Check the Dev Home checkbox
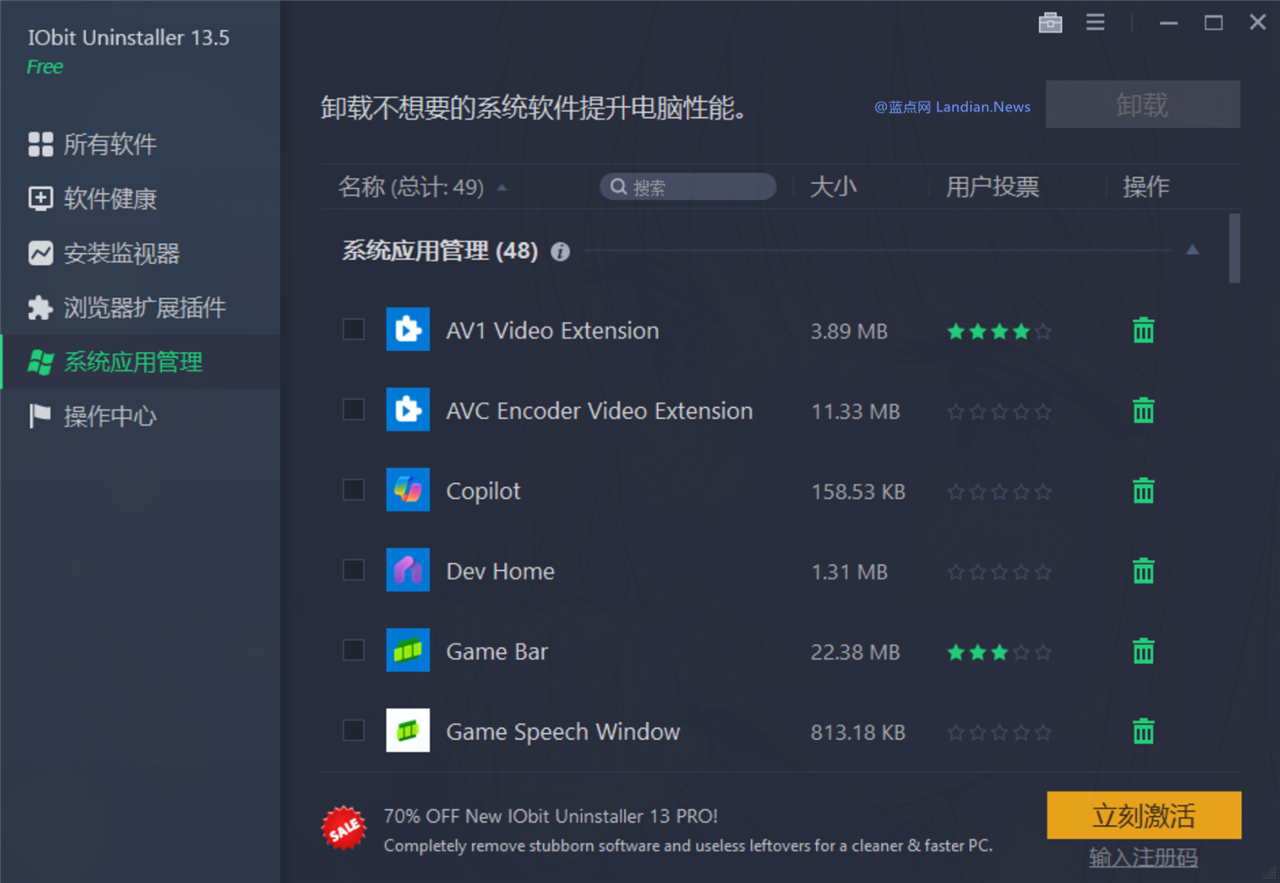1280x883 pixels. click(x=354, y=569)
